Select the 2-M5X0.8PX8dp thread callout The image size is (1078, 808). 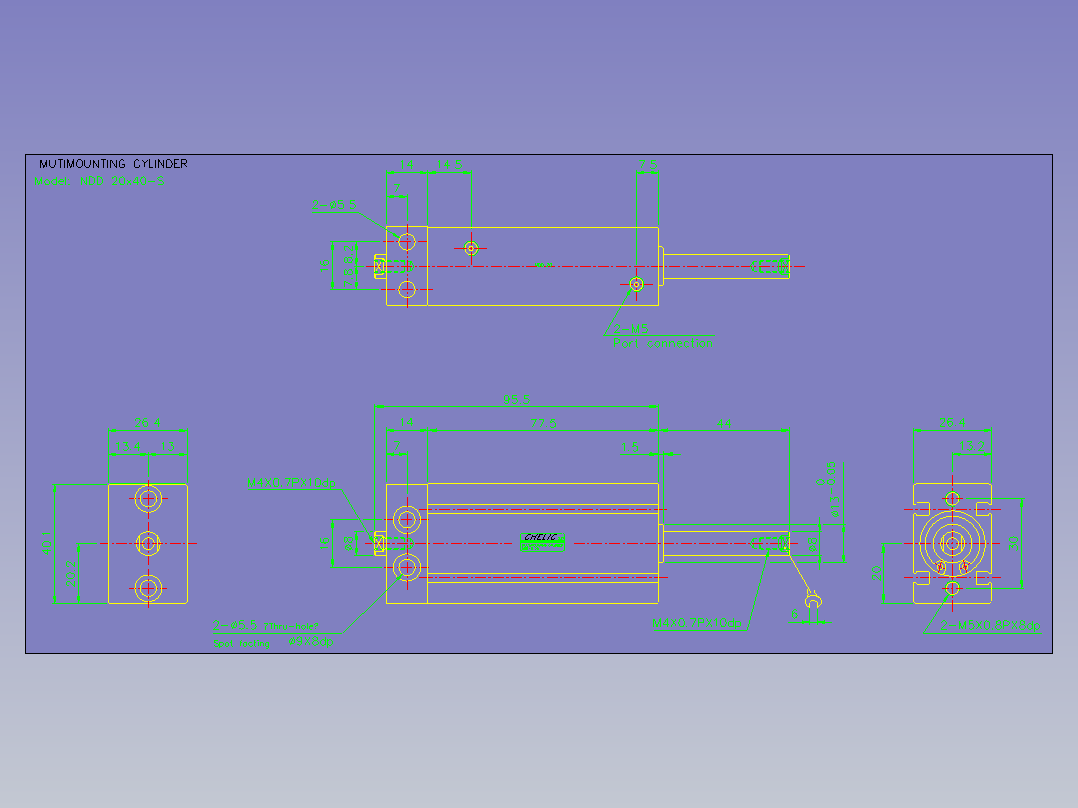click(x=990, y=626)
